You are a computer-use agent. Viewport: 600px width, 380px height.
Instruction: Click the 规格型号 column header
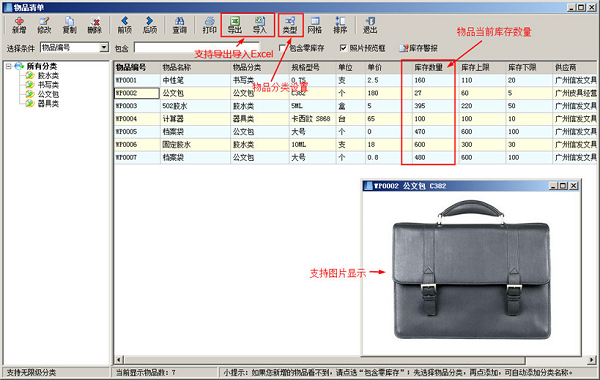[312, 67]
